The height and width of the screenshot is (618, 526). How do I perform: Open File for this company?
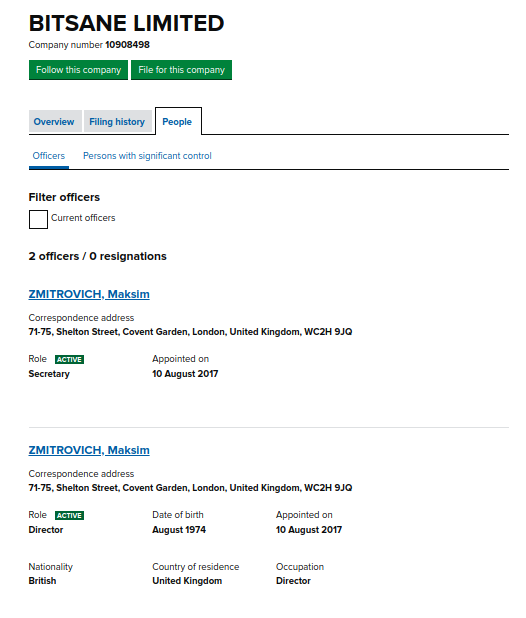click(x=181, y=70)
